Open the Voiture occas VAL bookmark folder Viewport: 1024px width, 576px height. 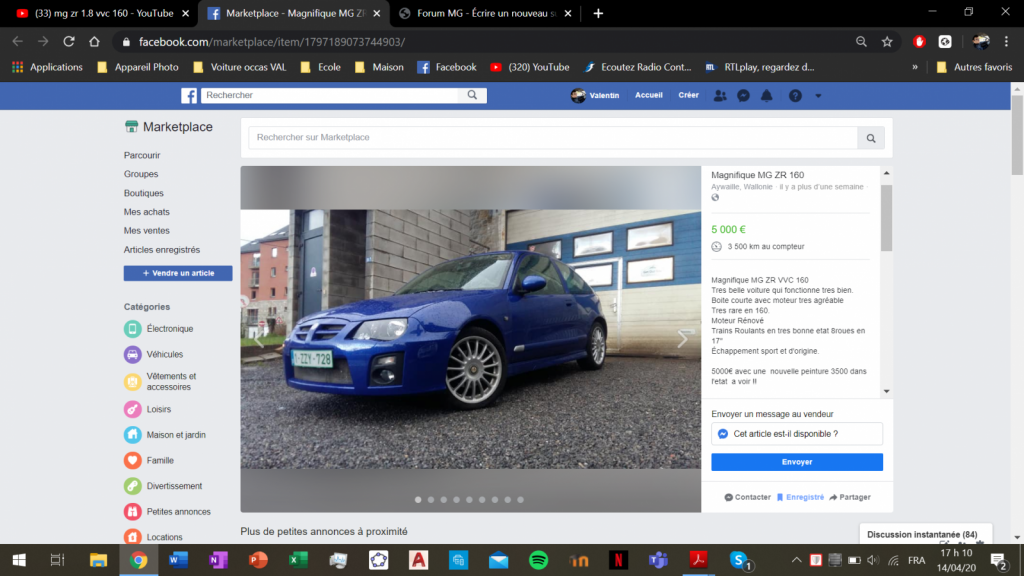coord(240,67)
